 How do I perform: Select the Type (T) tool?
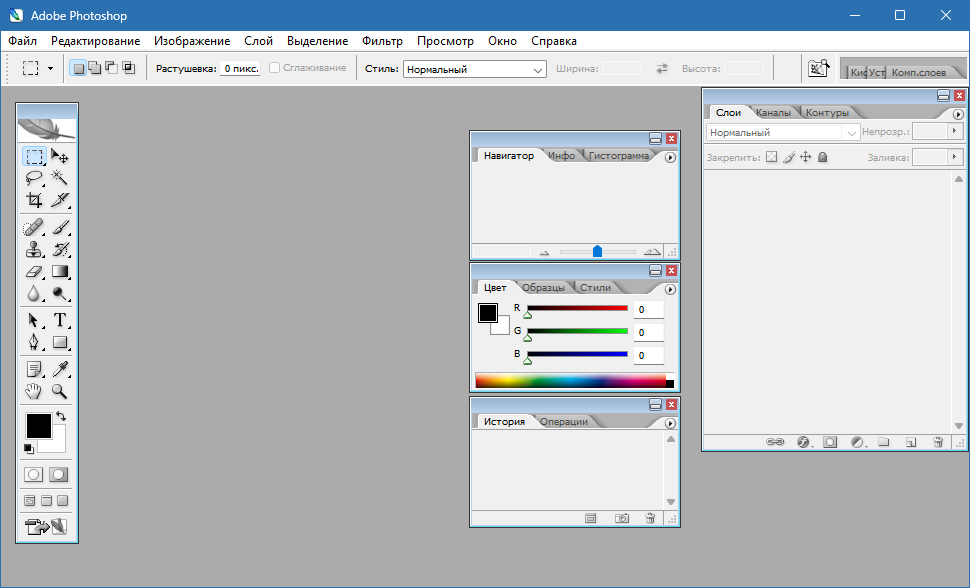(x=60, y=320)
